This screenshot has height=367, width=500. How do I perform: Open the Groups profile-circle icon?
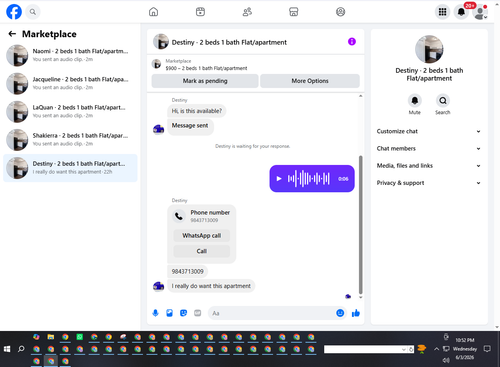[x=340, y=12]
